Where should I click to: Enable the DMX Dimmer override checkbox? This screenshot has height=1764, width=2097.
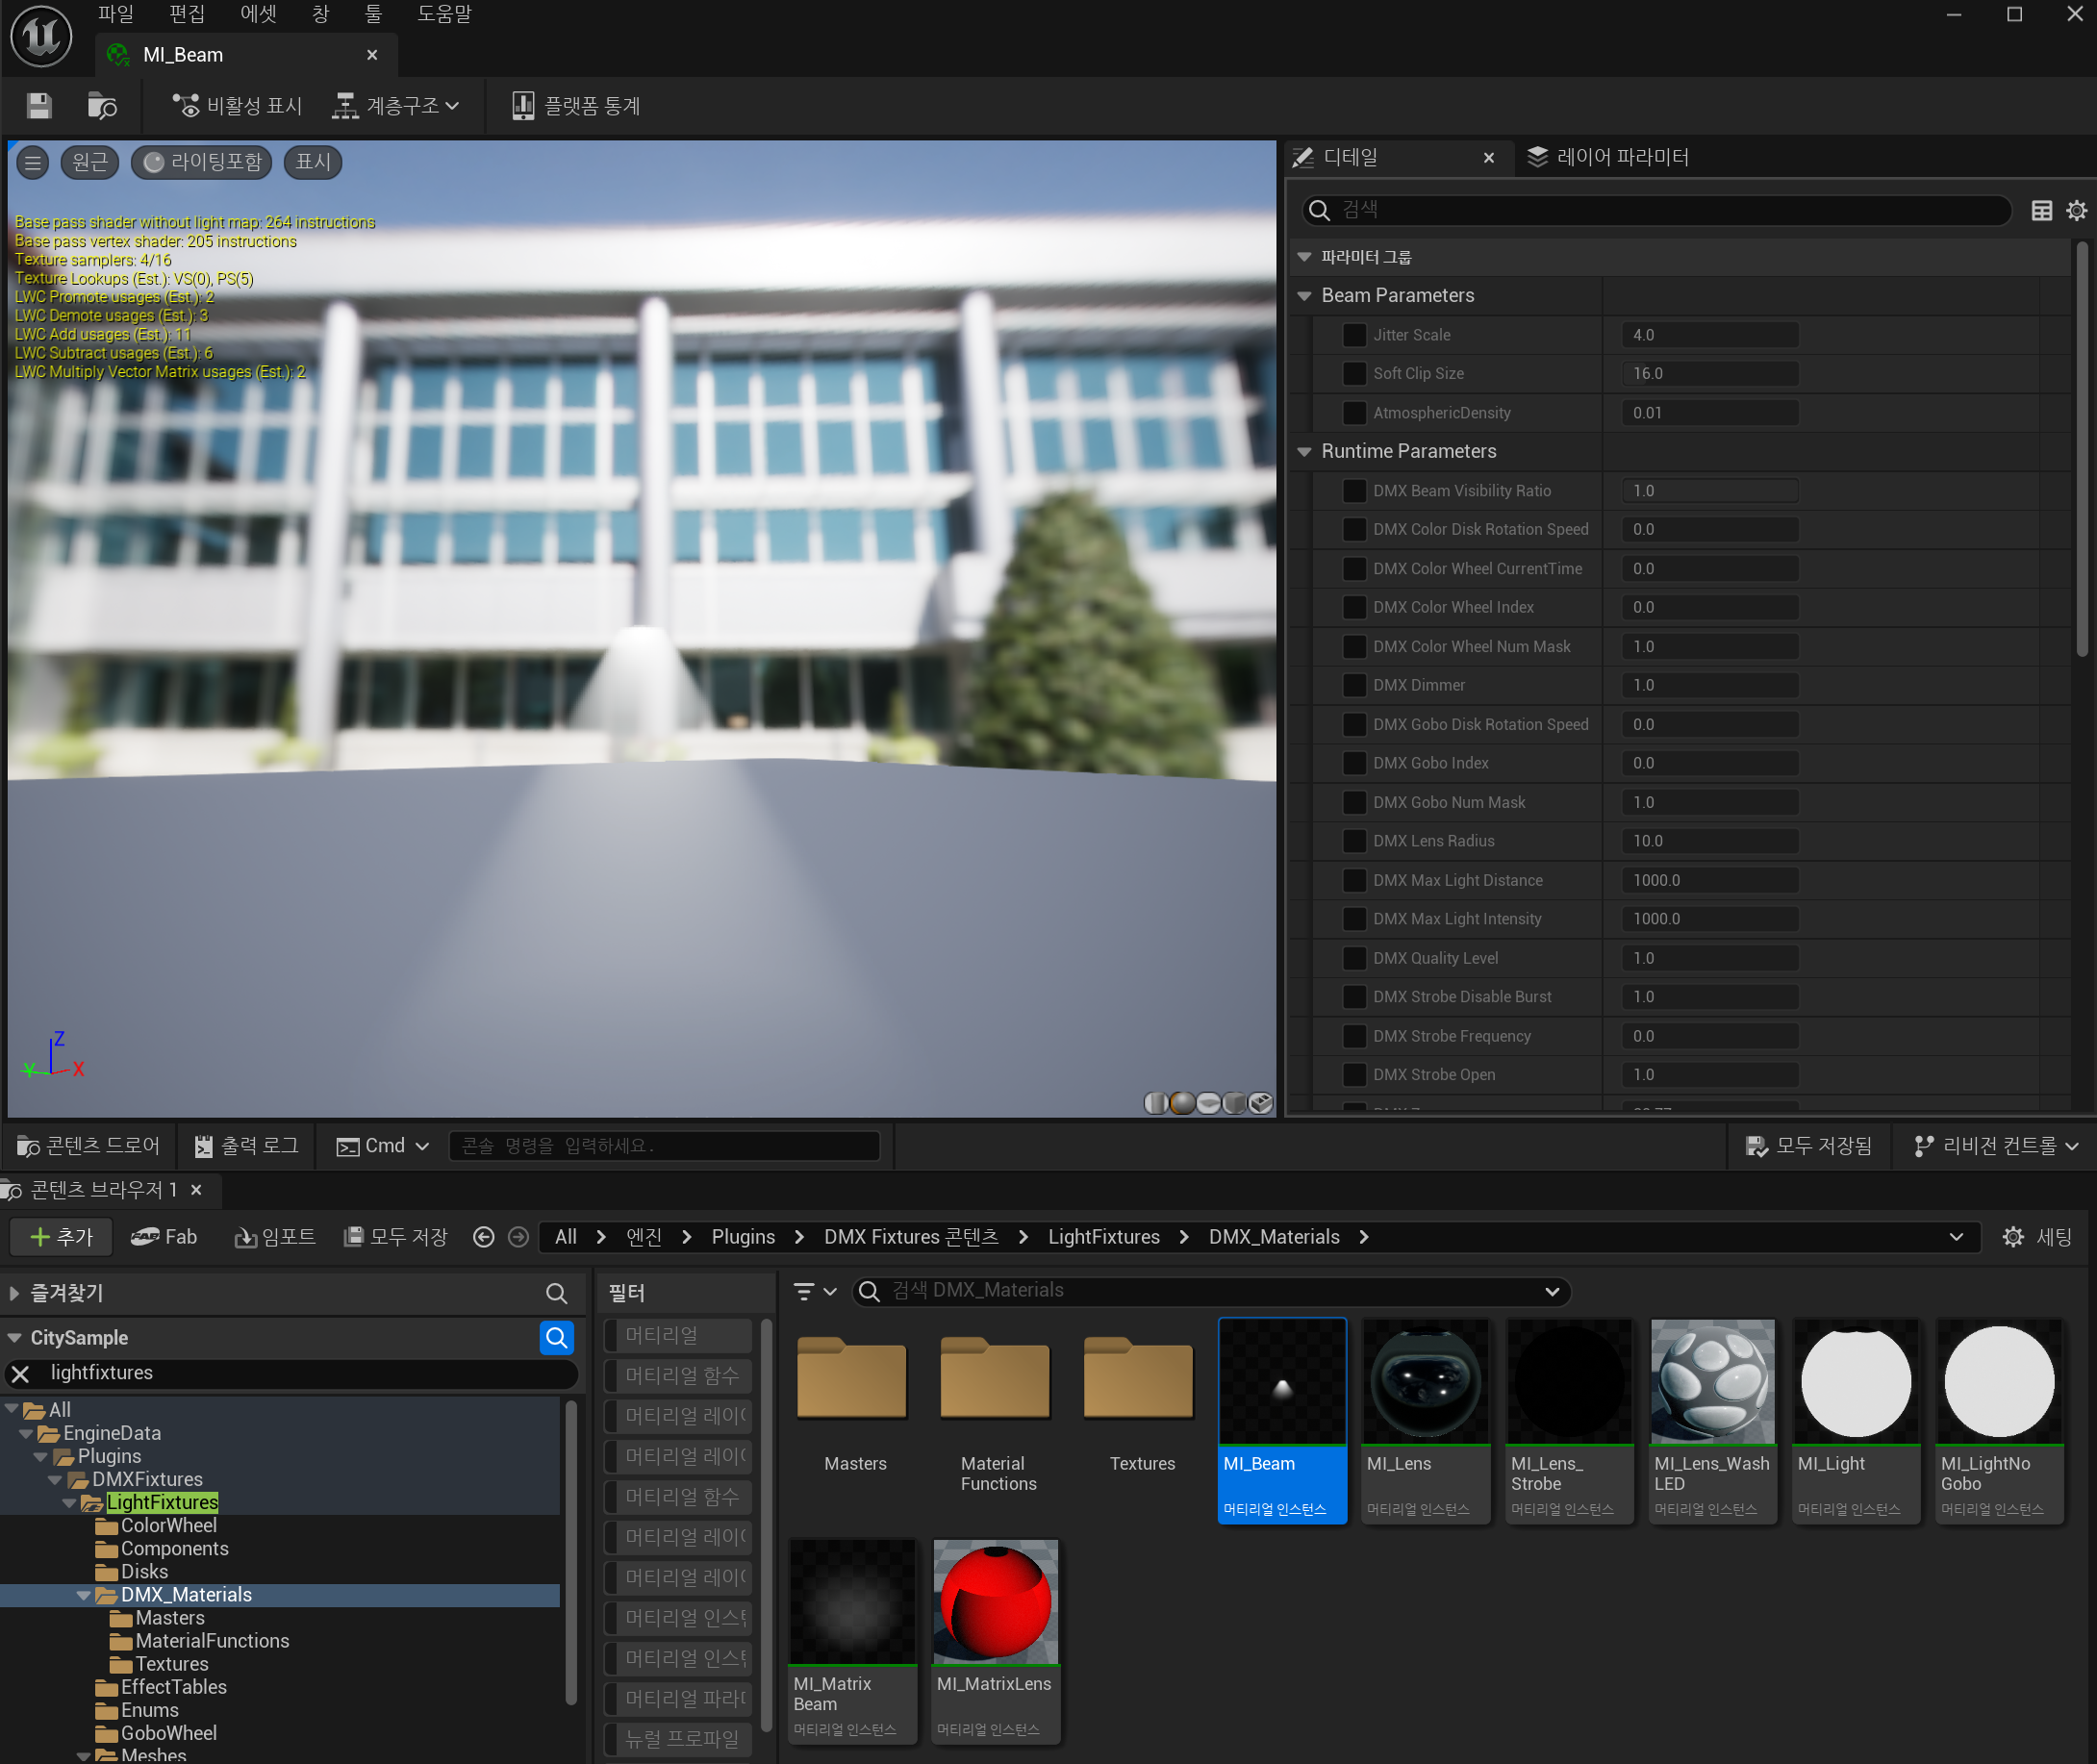pos(1354,685)
